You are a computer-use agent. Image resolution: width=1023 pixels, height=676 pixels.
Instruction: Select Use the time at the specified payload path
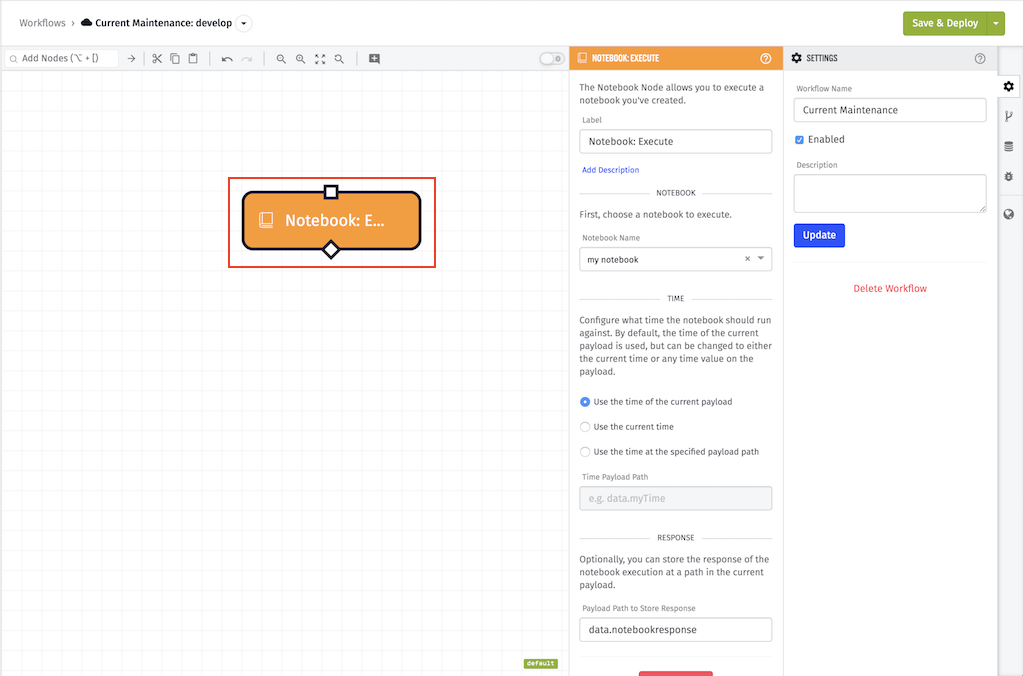[x=585, y=452]
